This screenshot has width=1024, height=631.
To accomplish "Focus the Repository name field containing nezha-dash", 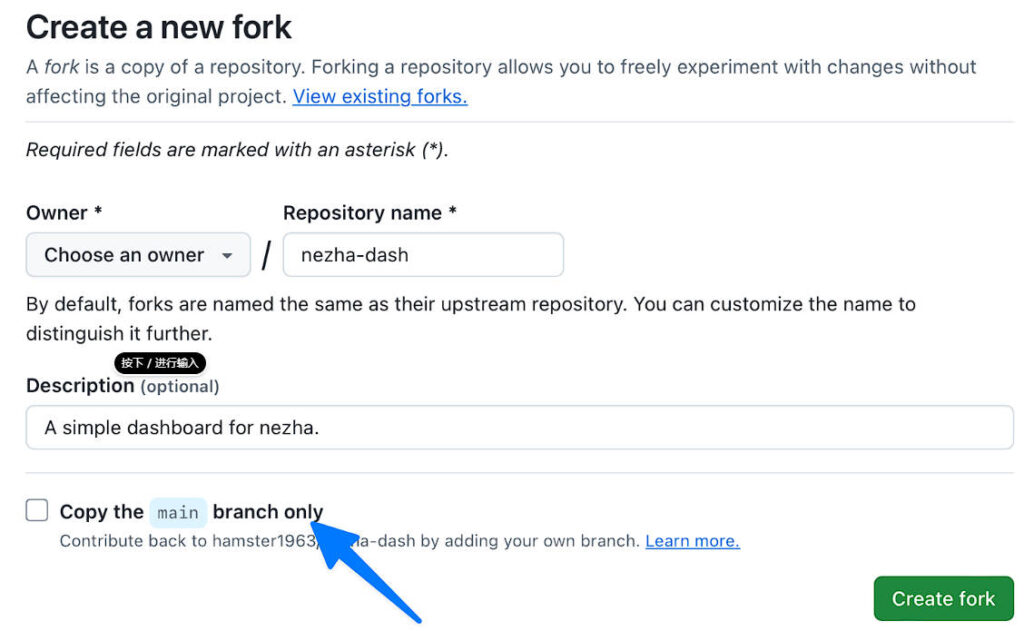I will click(x=423, y=255).
